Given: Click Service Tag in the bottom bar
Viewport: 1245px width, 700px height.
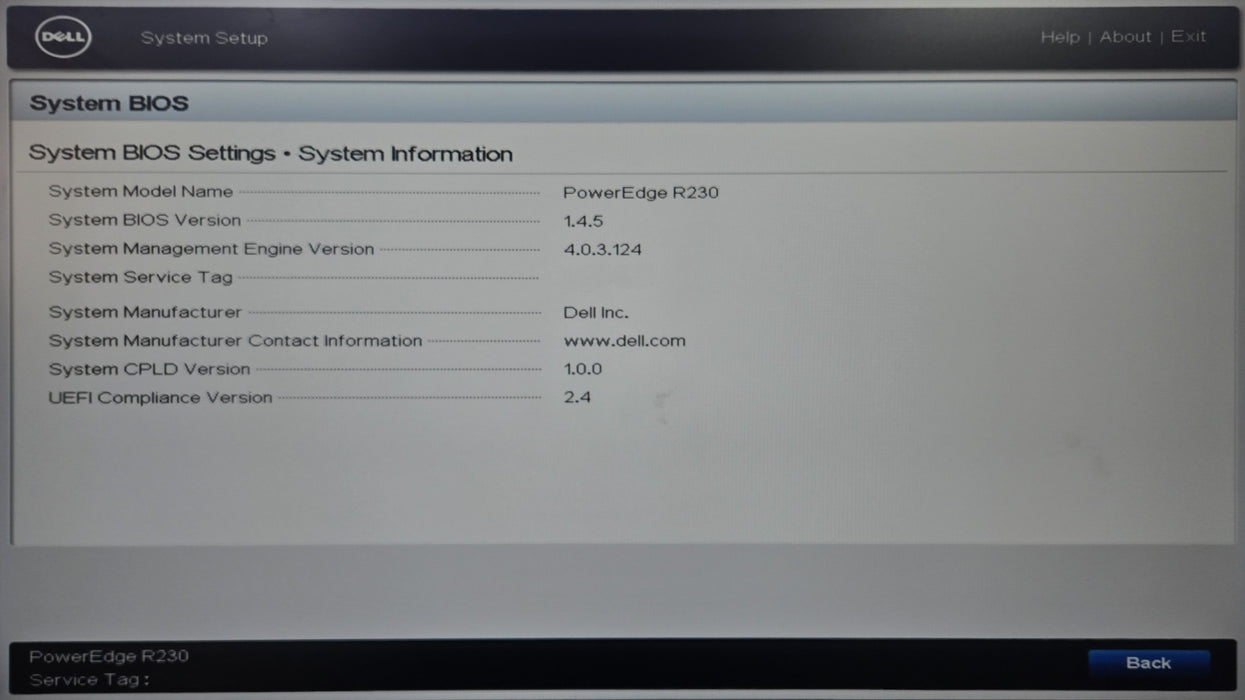Looking at the screenshot, I should click(89, 680).
